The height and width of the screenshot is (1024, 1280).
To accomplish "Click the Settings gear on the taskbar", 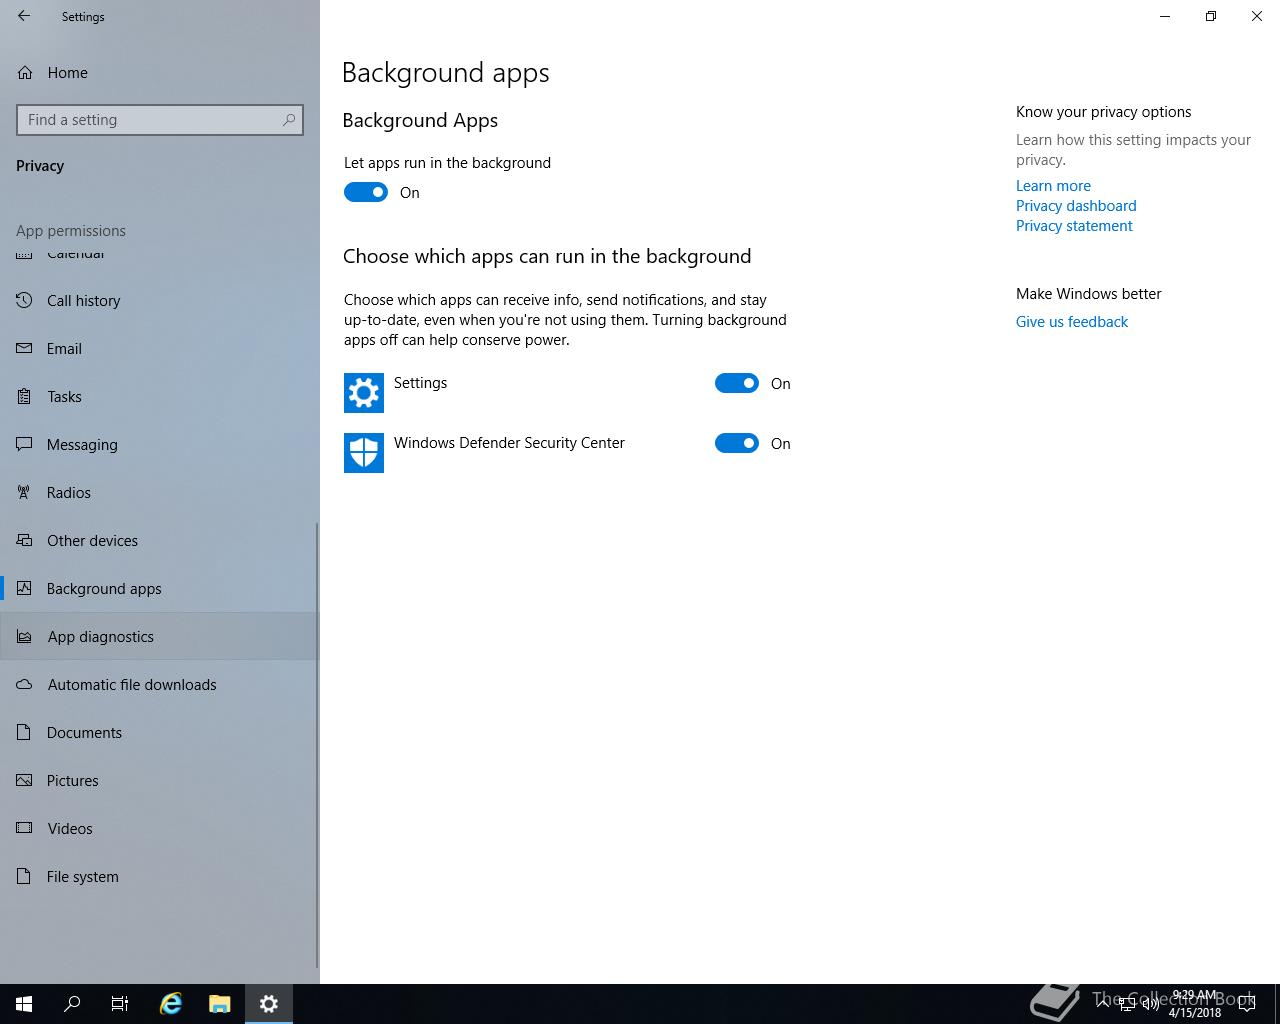I will pyautogui.click(x=269, y=1004).
